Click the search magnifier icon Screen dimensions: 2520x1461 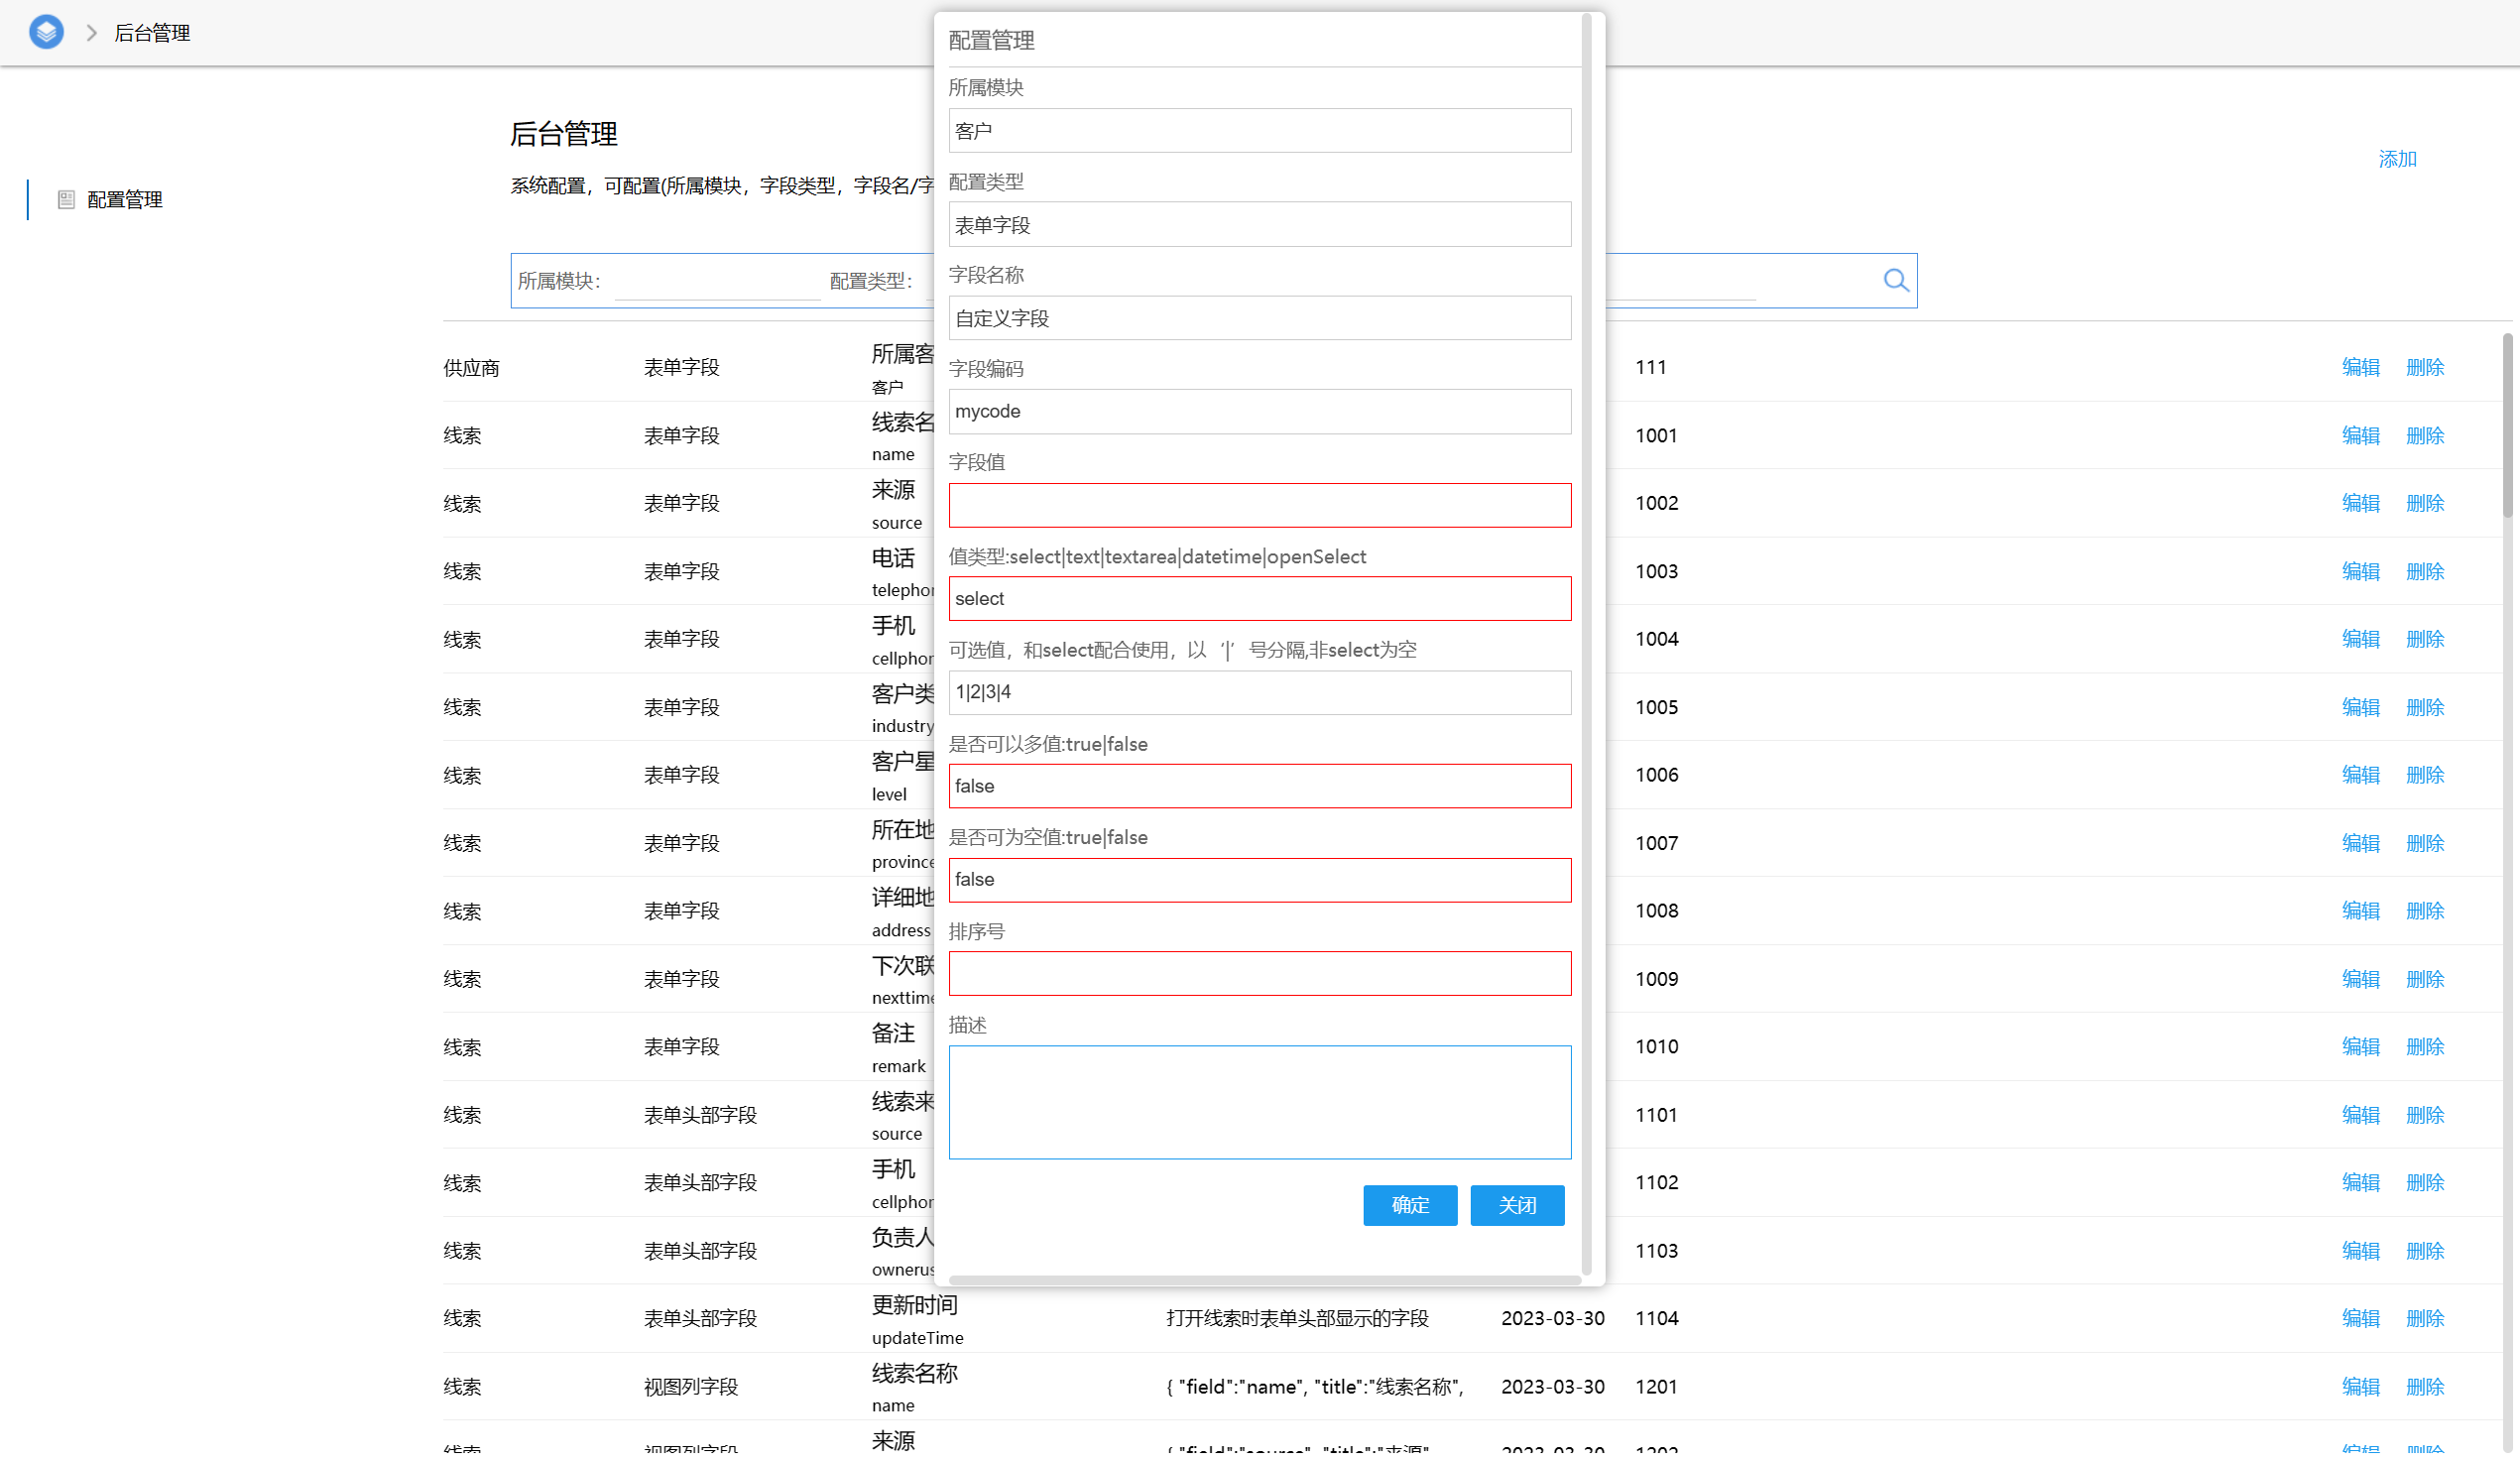point(1895,280)
